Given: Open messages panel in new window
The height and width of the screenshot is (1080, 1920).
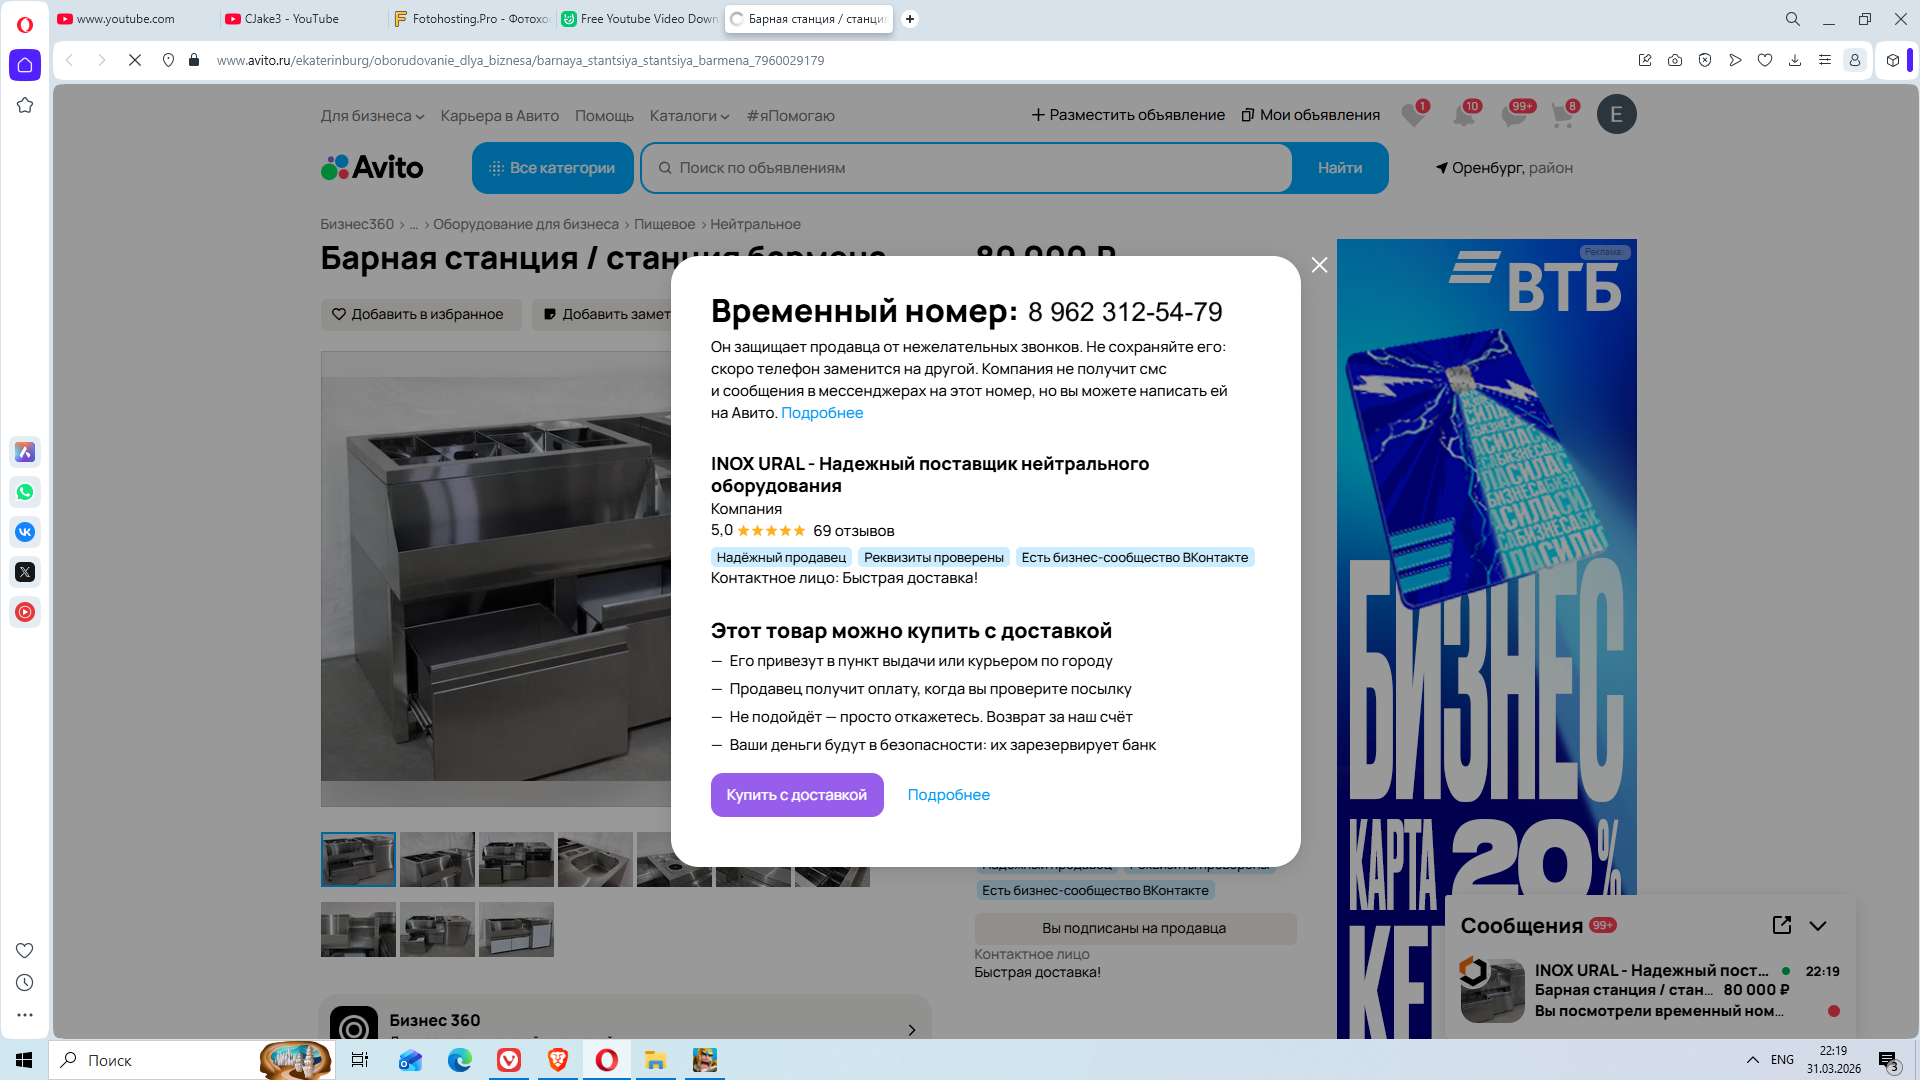Looking at the screenshot, I should [1781, 925].
